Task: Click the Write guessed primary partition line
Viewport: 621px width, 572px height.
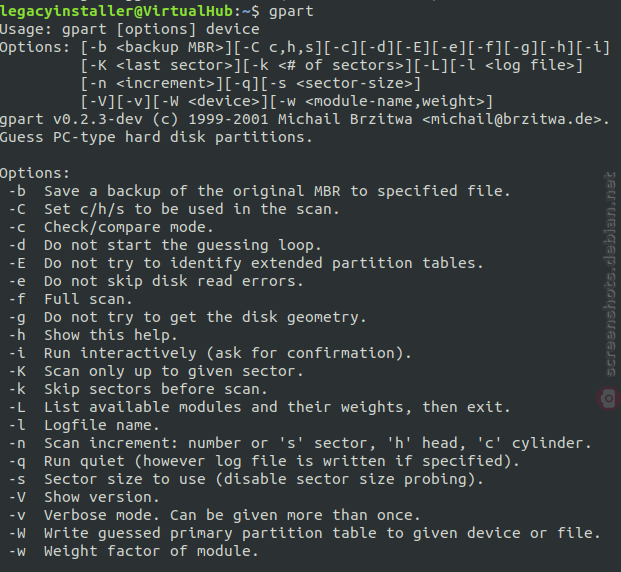Action: coord(305,534)
